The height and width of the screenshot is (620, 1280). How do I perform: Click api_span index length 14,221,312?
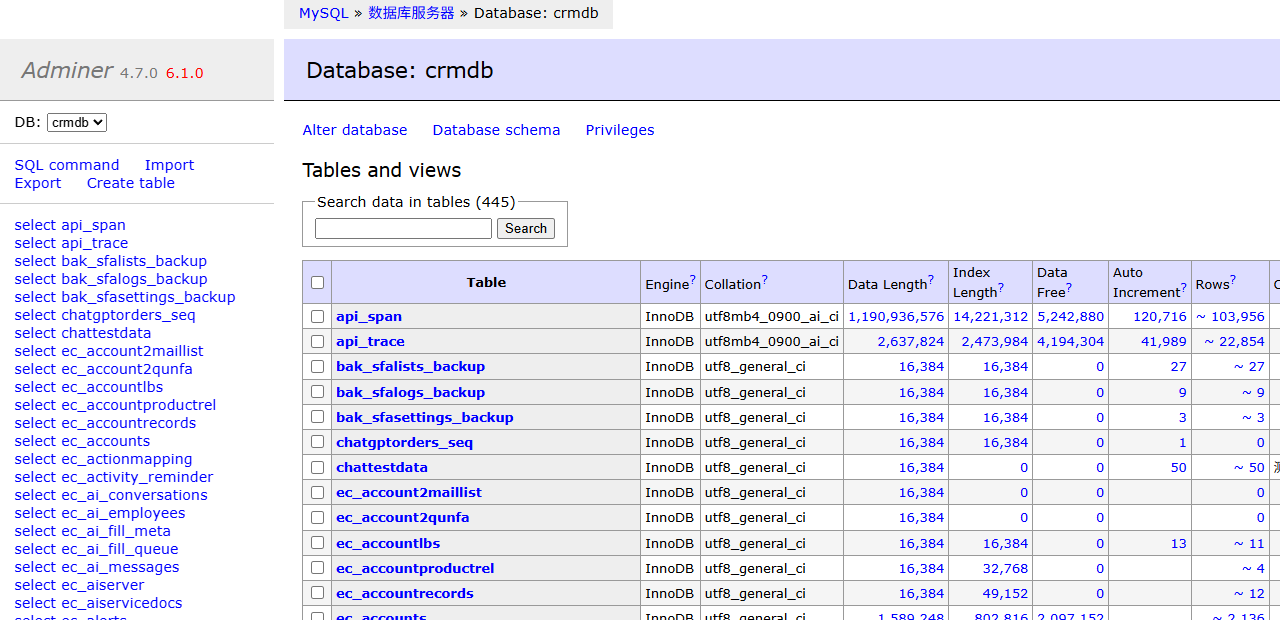pos(990,316)
